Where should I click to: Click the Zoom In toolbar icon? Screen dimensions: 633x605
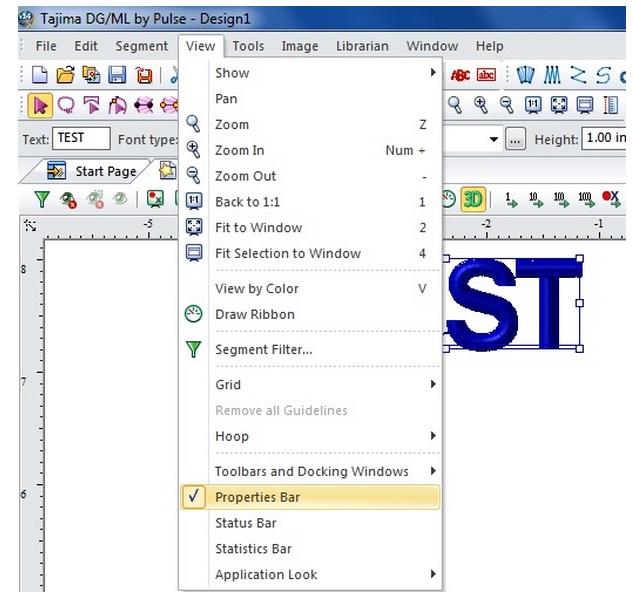[481, 105]
